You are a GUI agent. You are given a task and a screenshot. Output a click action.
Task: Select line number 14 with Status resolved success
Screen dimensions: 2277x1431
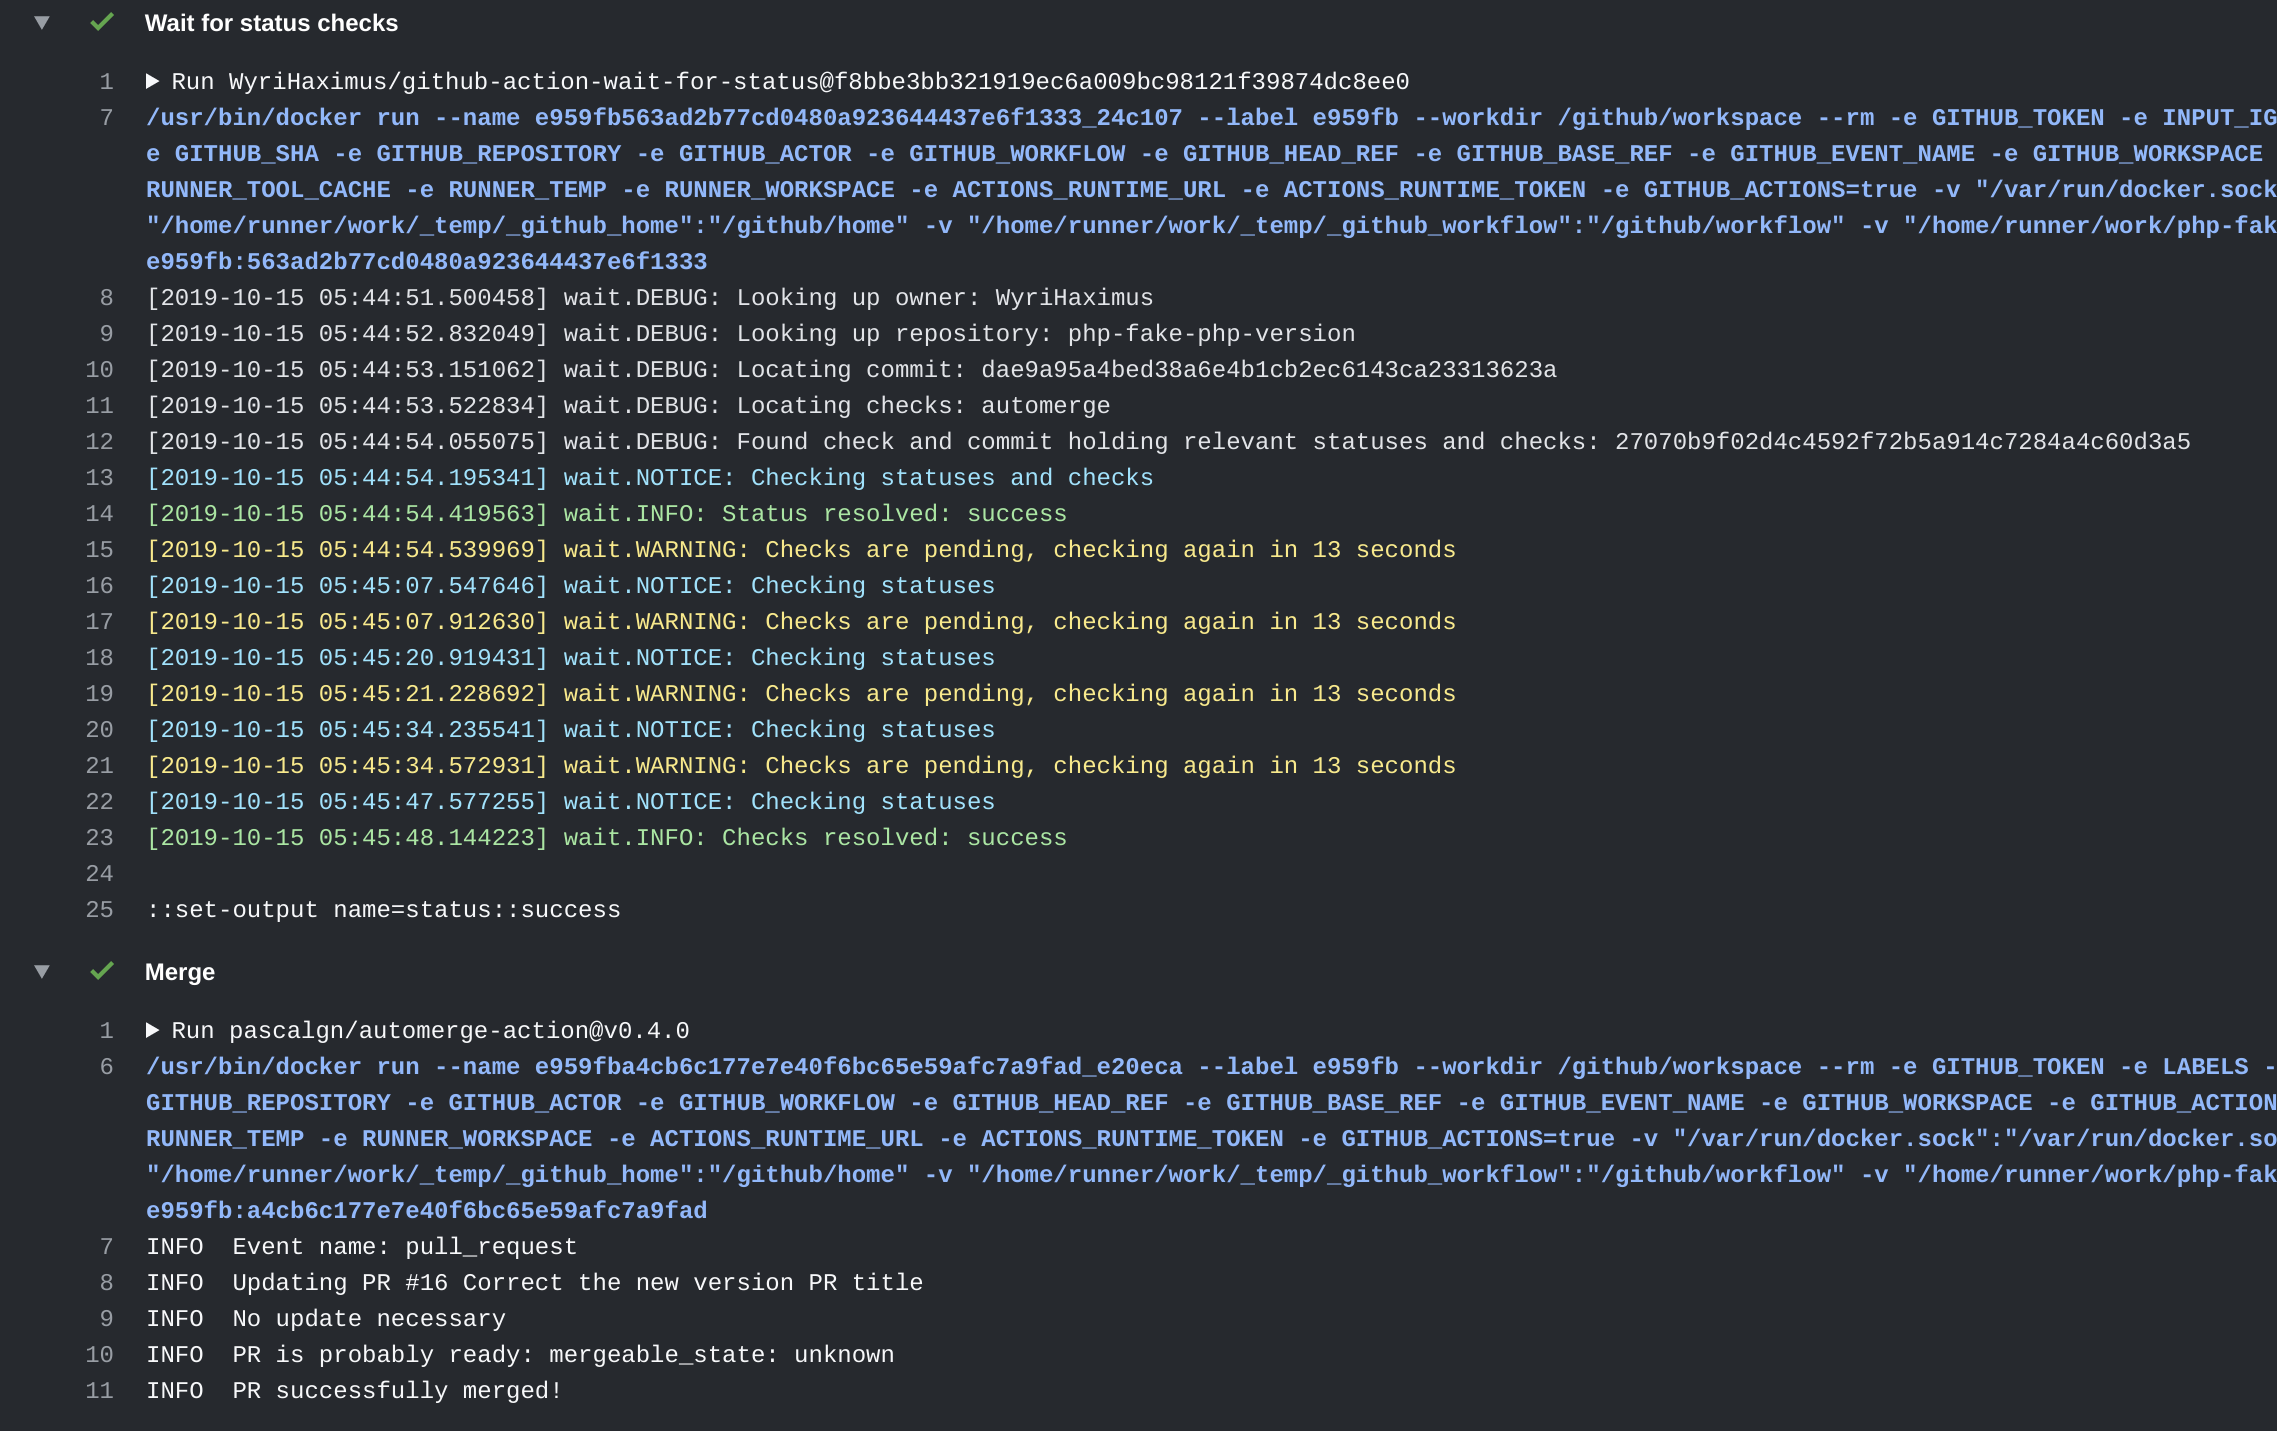tap(100, 514)
